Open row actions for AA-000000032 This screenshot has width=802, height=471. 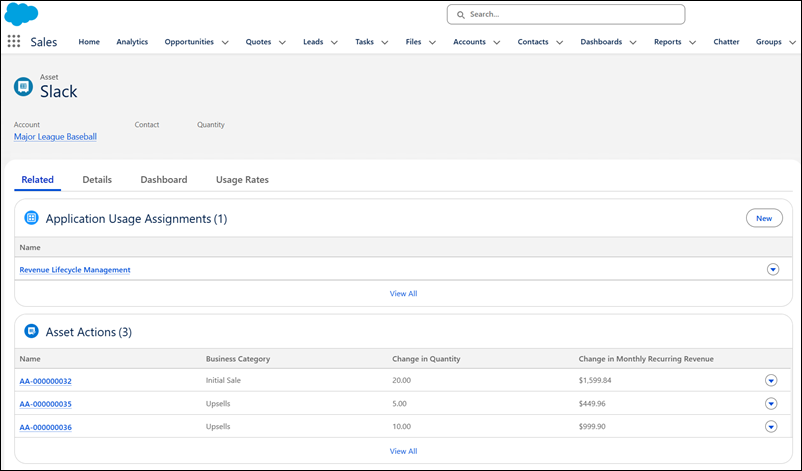tap(771, 380)
